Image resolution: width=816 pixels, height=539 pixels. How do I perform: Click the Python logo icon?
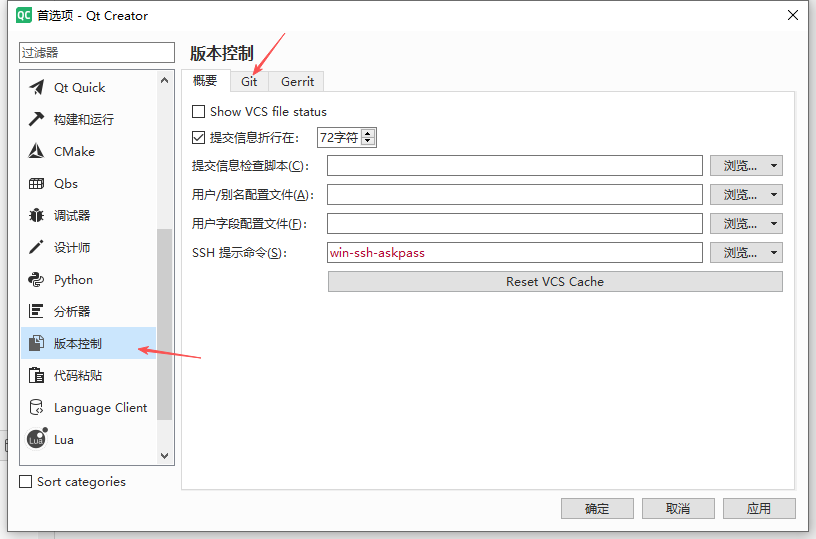[x=36, y=279]
